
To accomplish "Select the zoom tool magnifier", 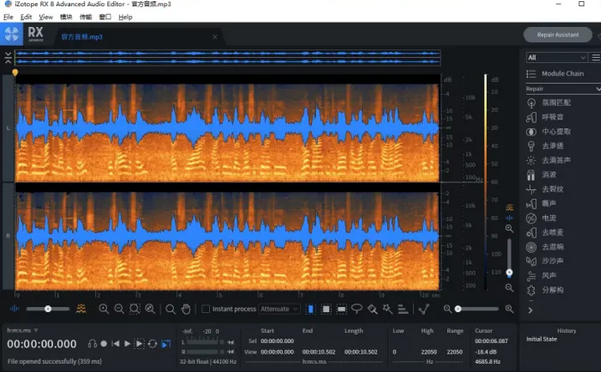I will click(x=170, y=309).
